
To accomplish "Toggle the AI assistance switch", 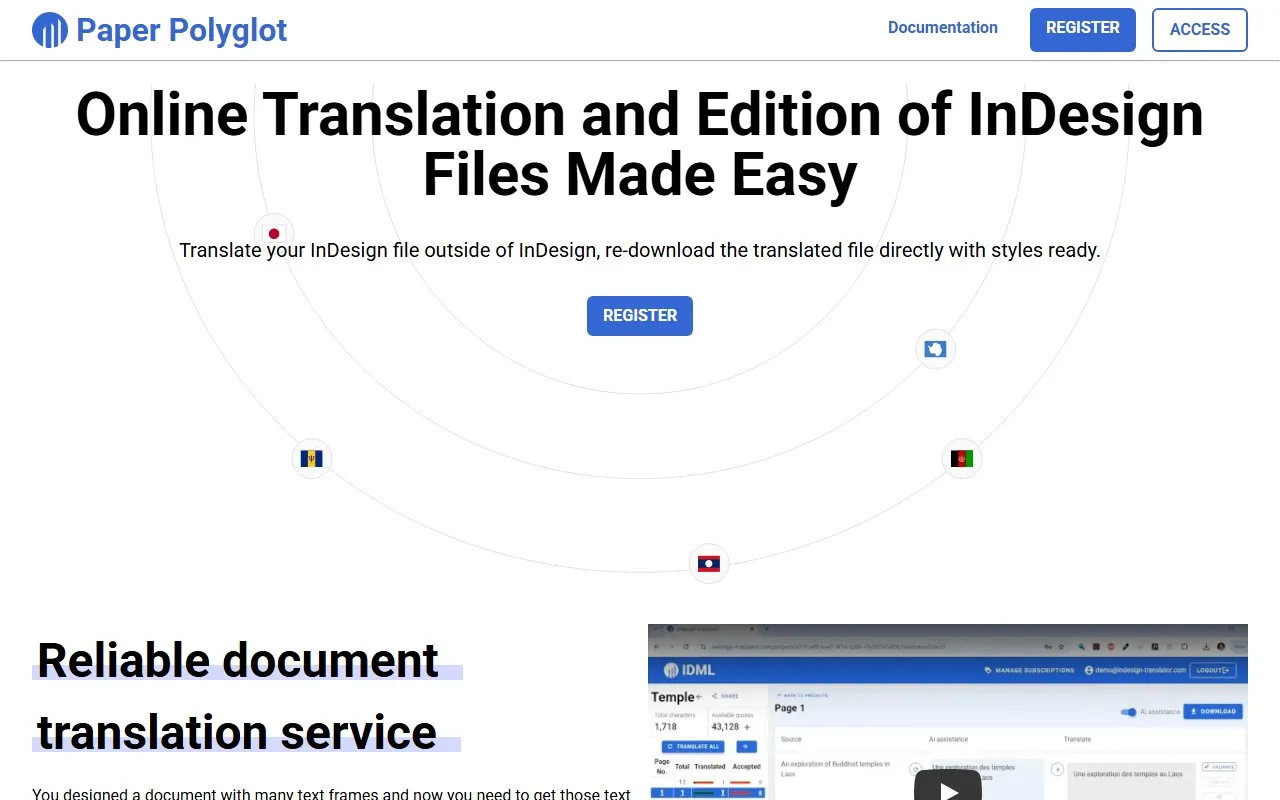I will coord(1130,711).
